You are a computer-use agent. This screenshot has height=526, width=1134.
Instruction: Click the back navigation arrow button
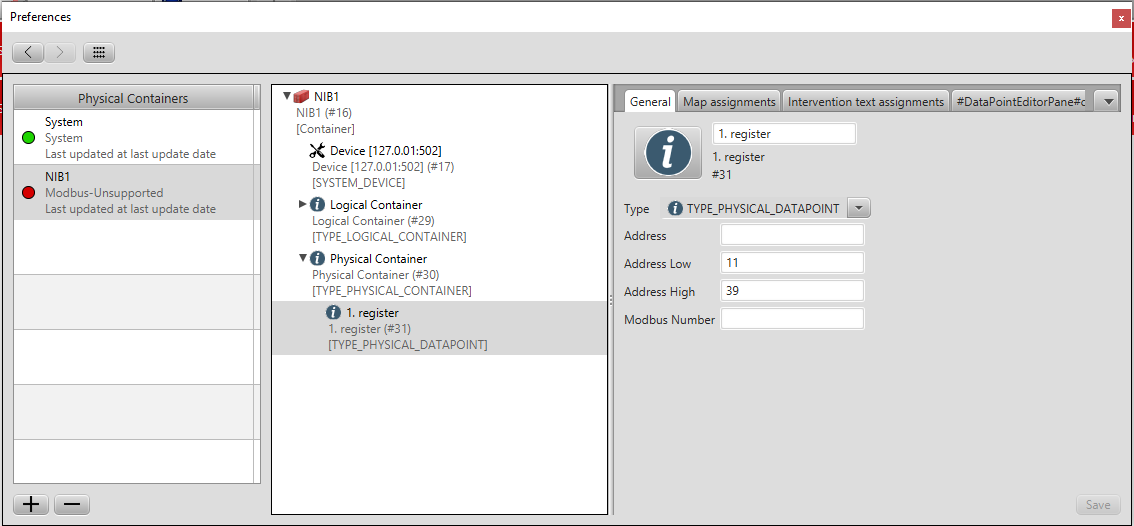[28, 52]
